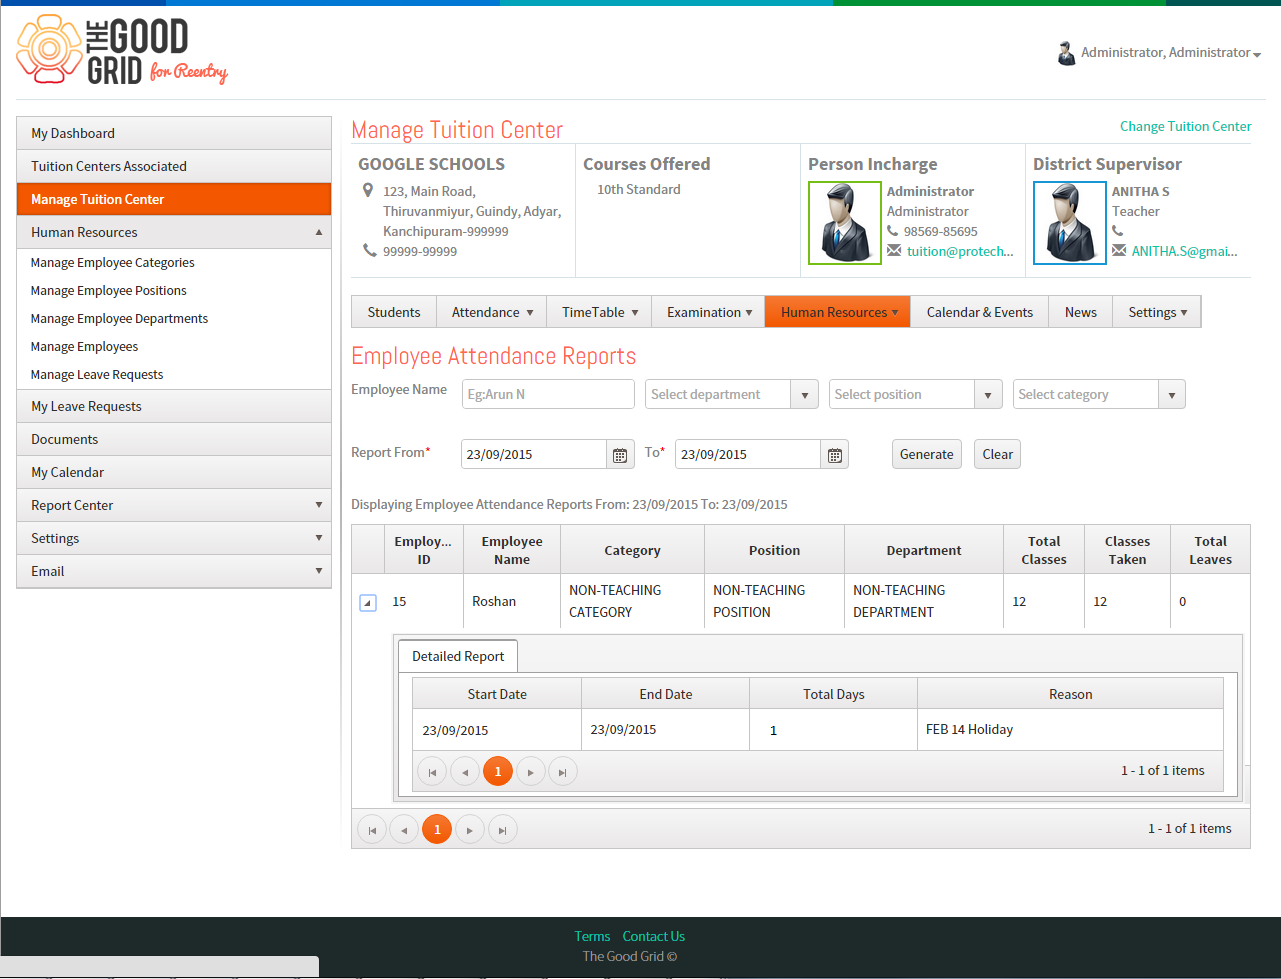Open the Select category dropdown
The image size is (1281, 979).
pos(1172,394)
